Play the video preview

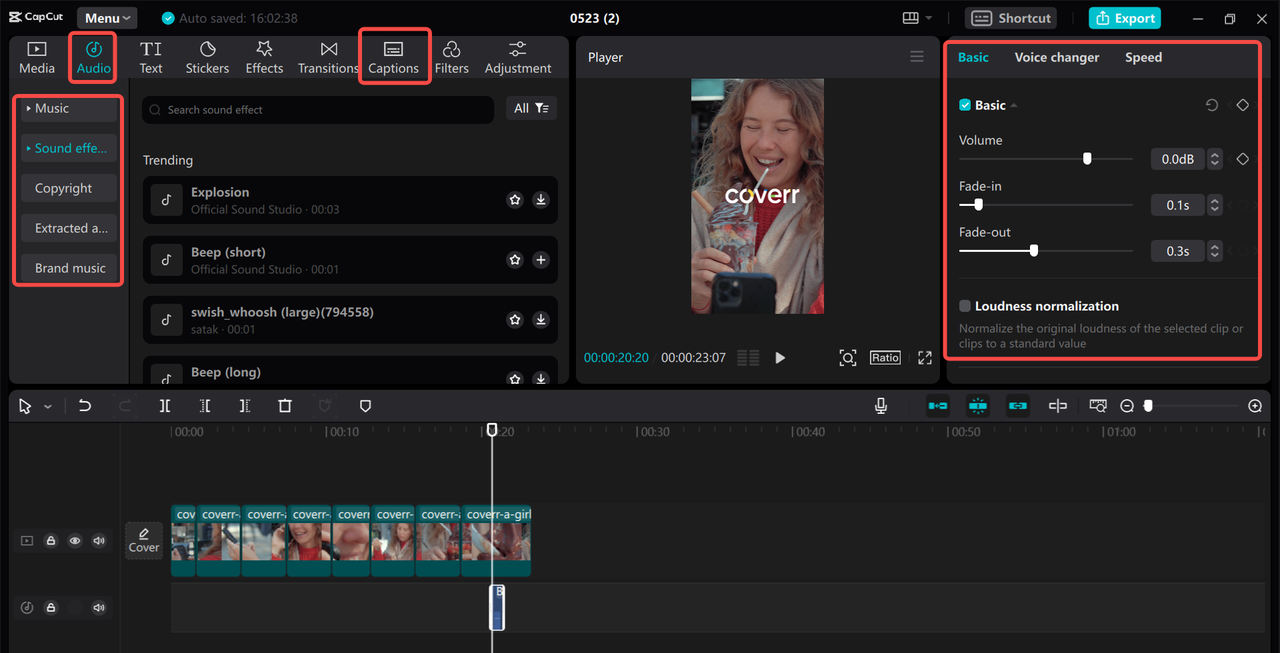point(780,358)
